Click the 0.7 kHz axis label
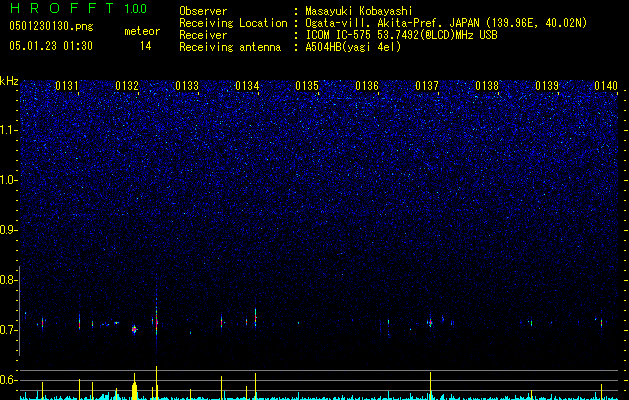 coord(9,330)
